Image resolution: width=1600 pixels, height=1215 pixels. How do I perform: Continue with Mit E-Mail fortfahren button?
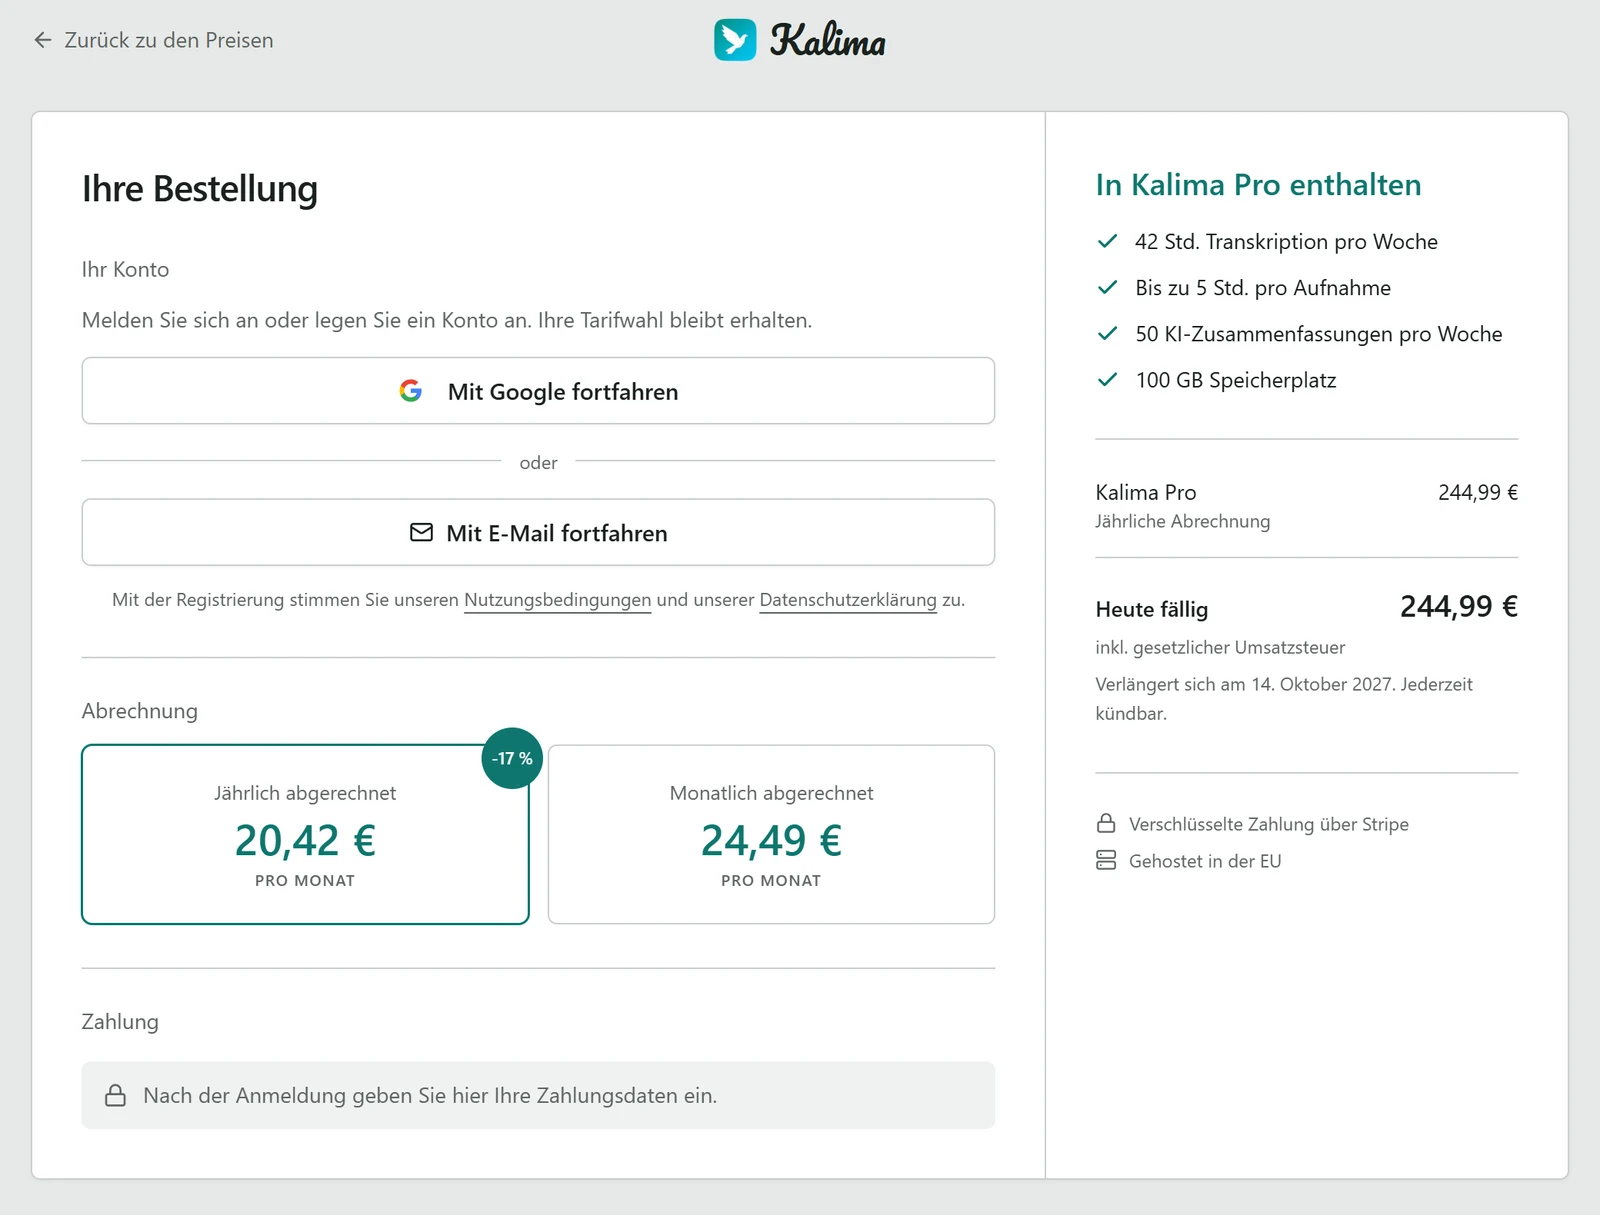coord(538,532)
